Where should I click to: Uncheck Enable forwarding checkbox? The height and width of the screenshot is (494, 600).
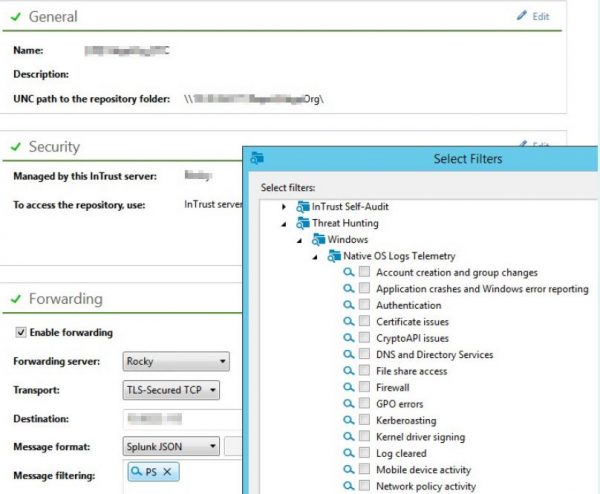[21, 333]
